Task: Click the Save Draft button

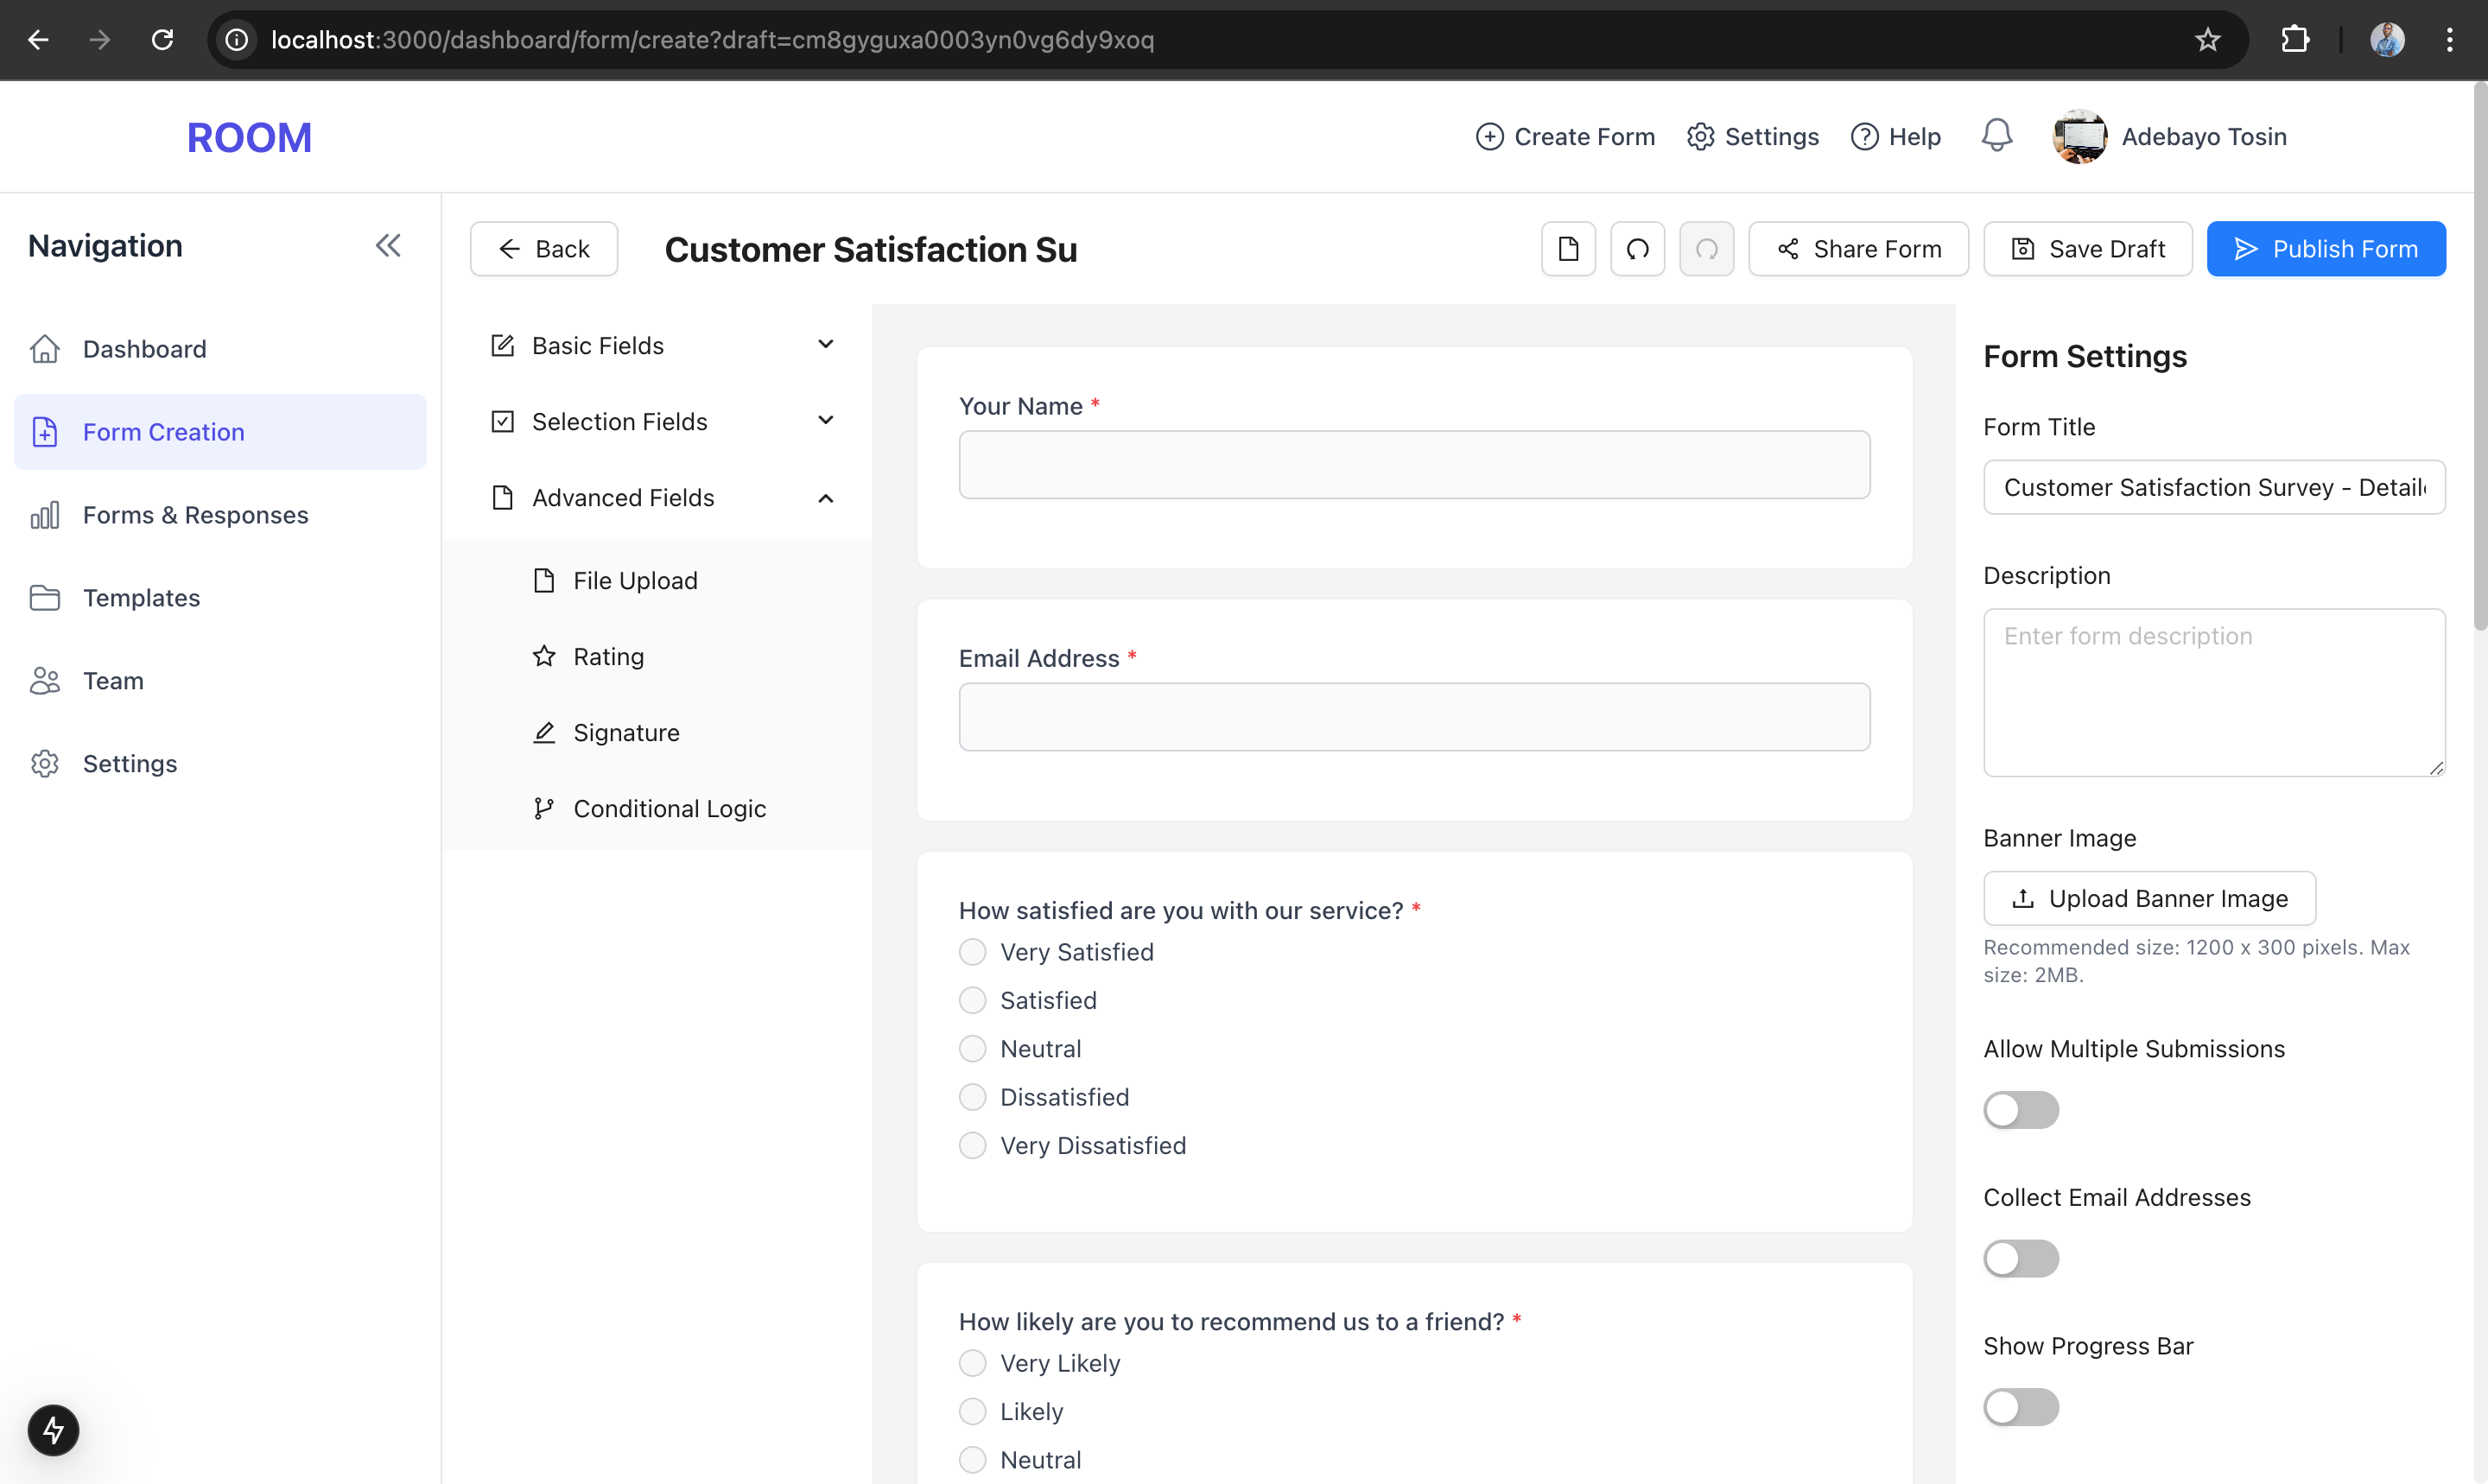Action: [x=2087, y=248]
